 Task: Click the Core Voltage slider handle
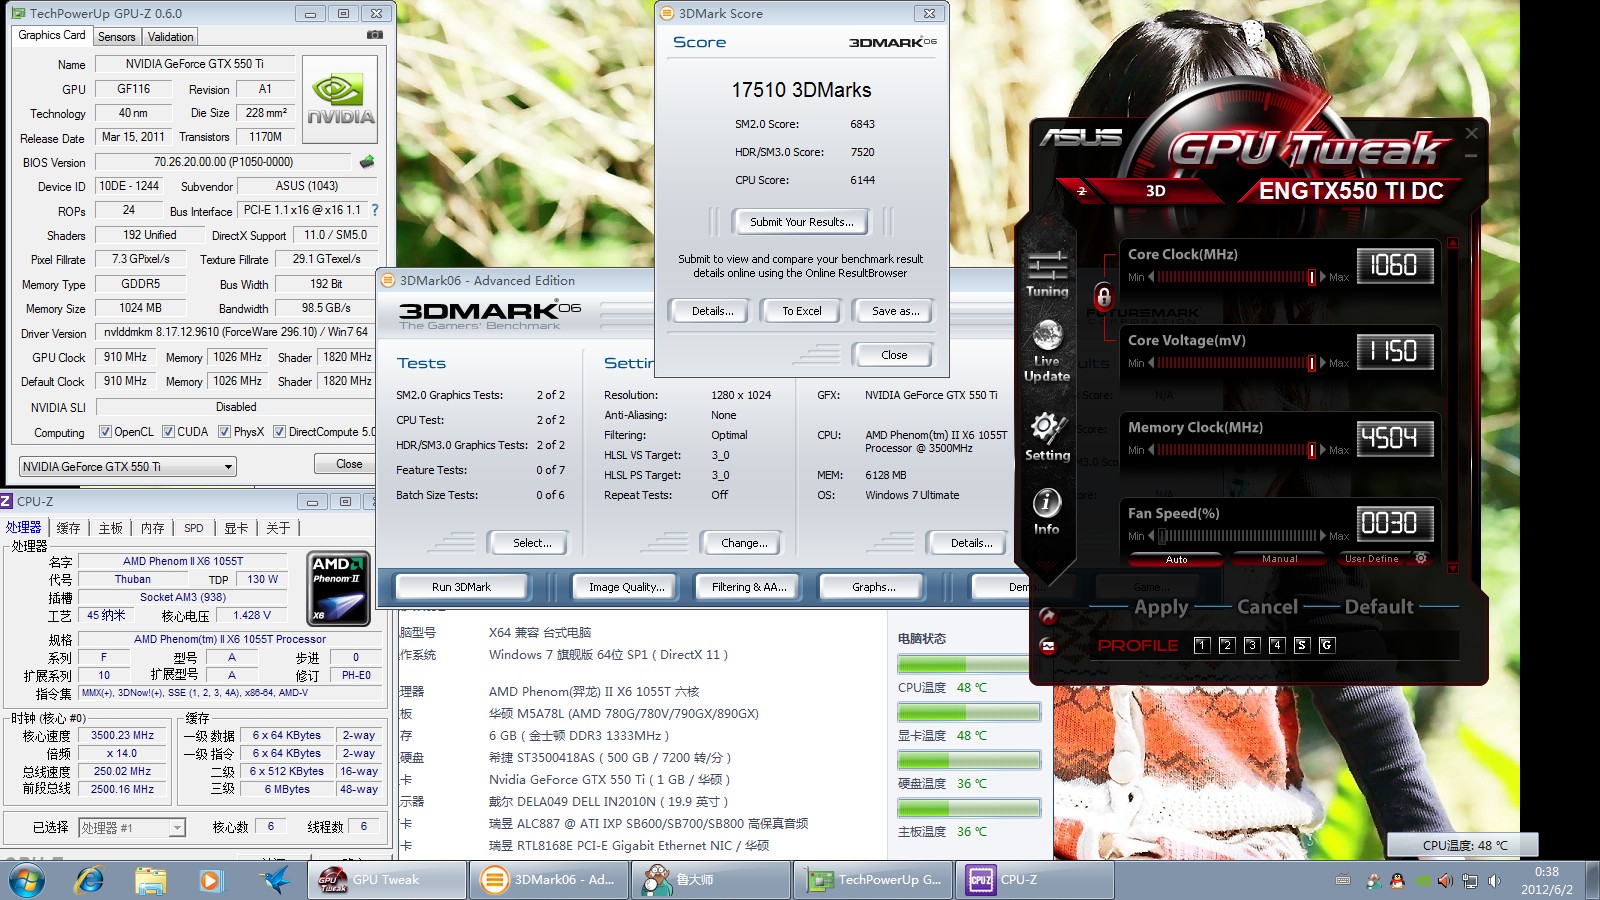(x=1311, y=363)
